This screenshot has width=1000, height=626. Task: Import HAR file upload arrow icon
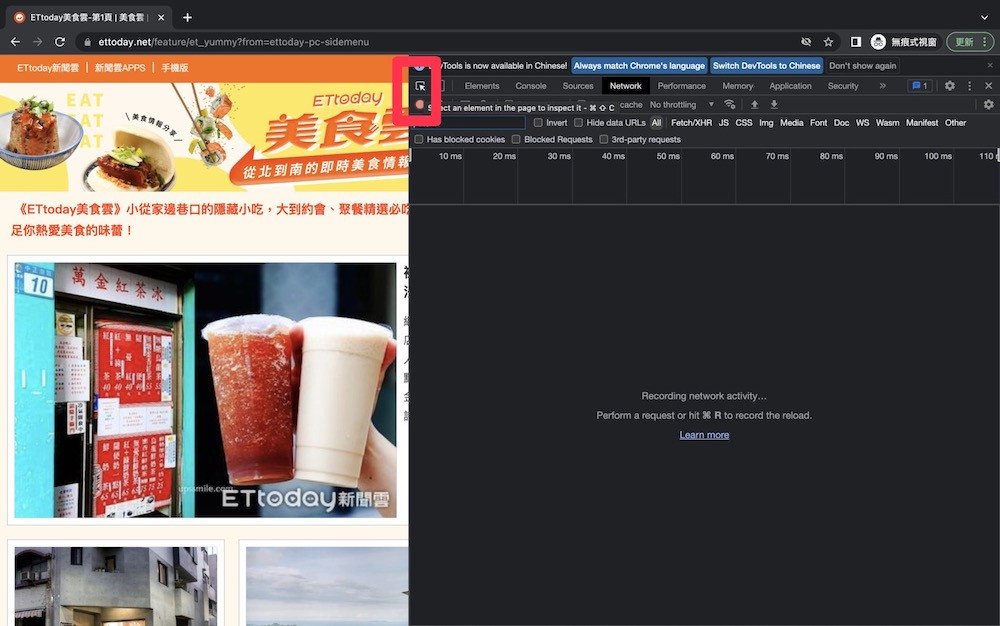click(x=754, y=105)
